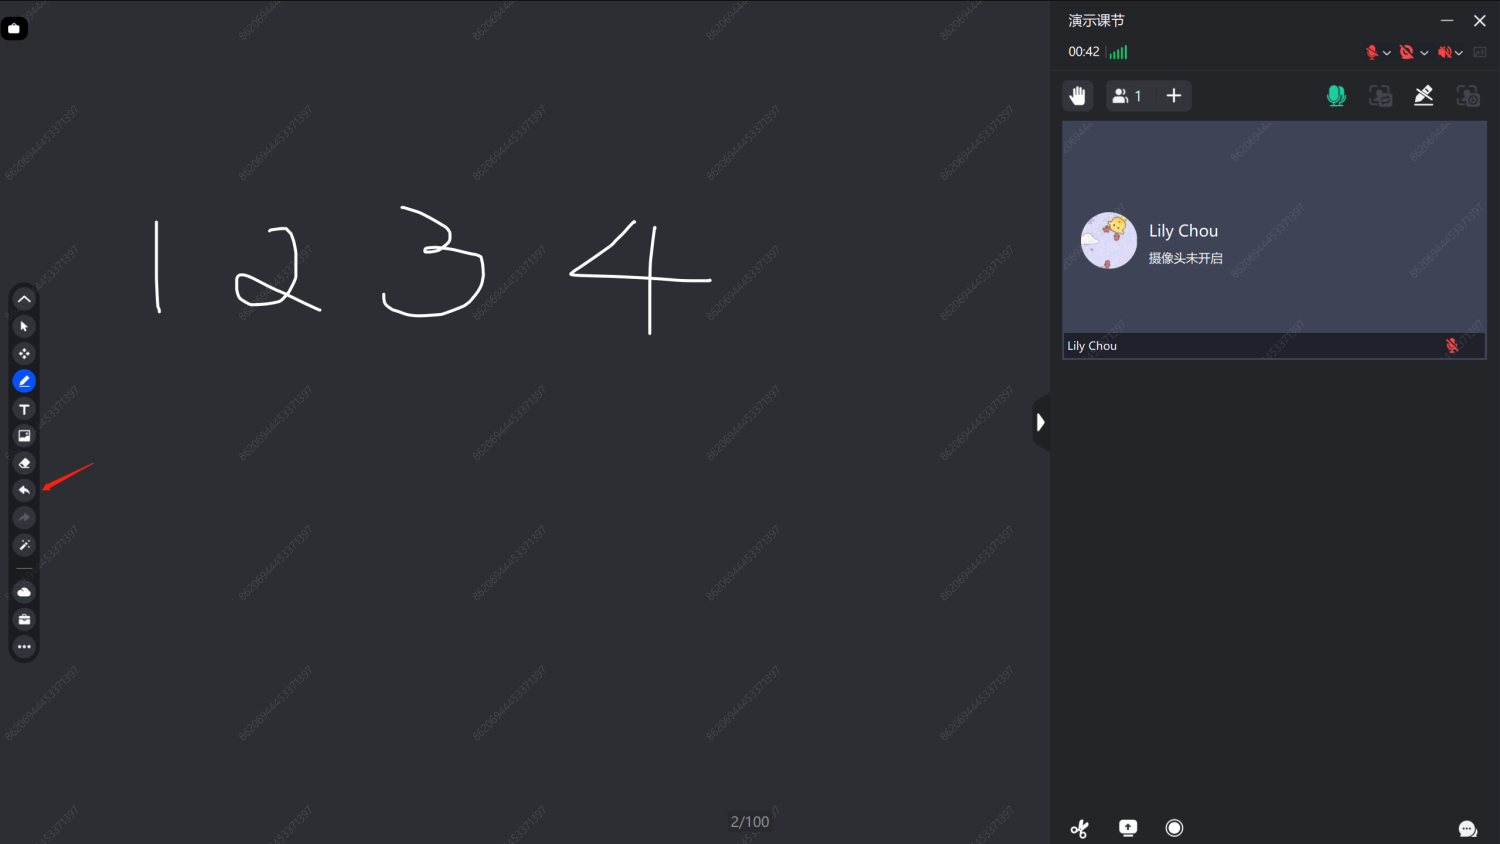Close the class panel window

coord(1480,21)
